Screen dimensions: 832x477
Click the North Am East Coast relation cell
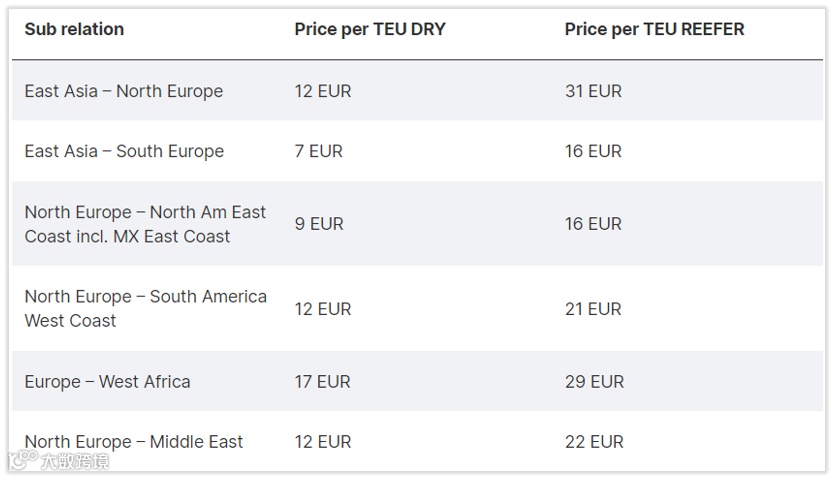click(145, 224)
